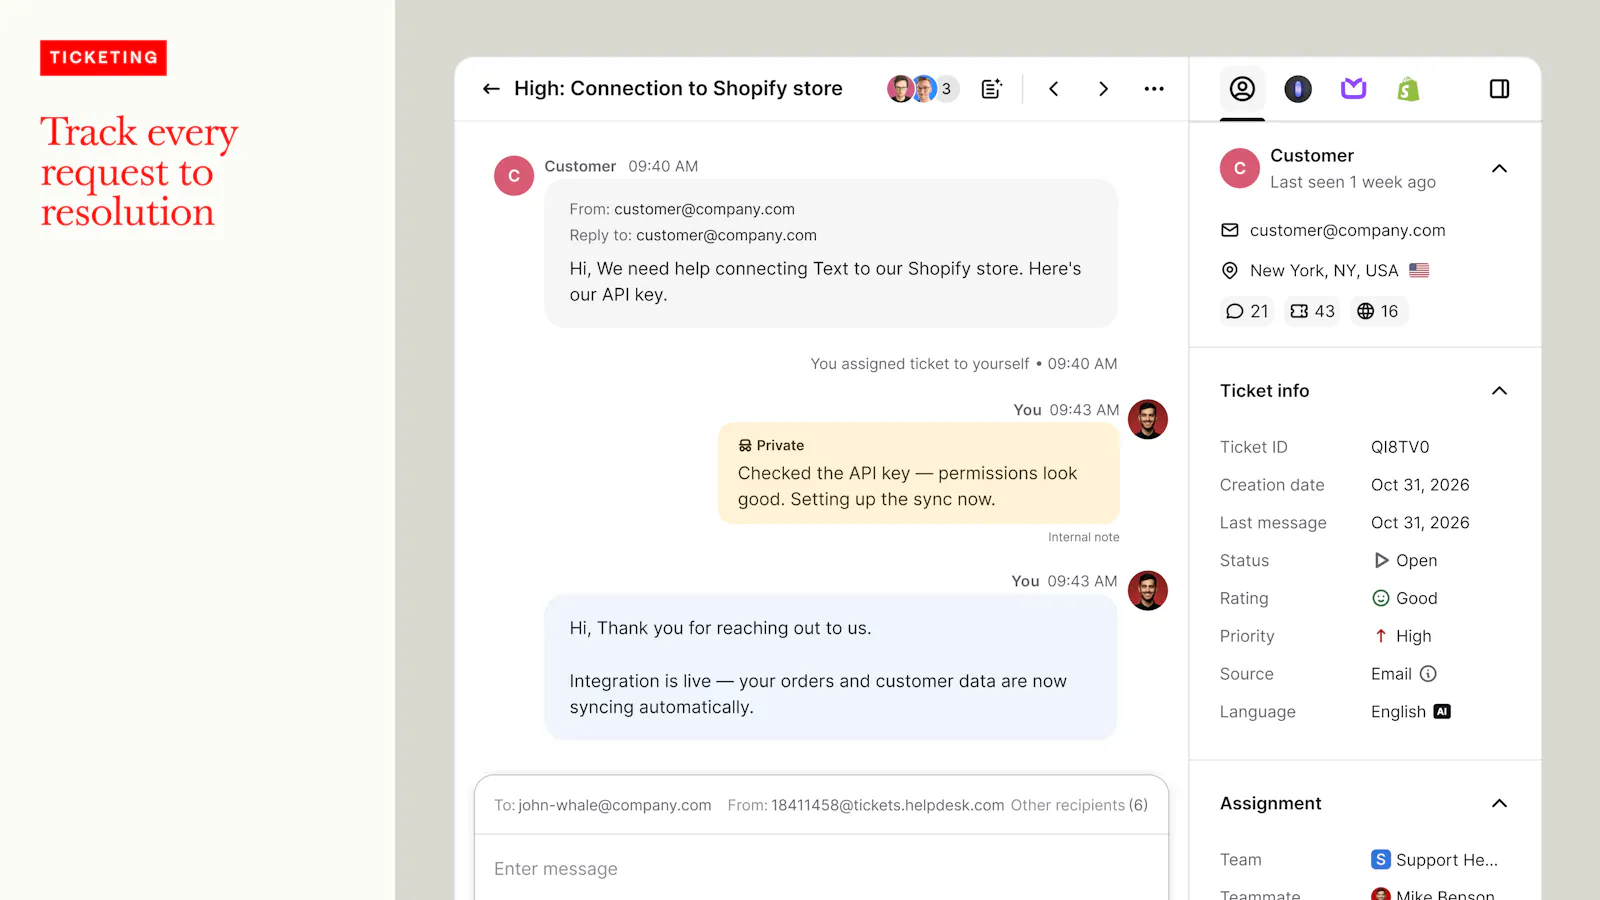Go to previous ticket chevron
The height and width of the screenshot is (900, 1600).
pyautogui.click(x=1054, y=89)
